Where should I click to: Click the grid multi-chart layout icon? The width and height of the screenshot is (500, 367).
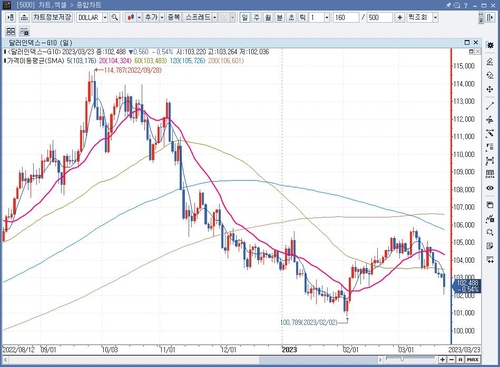click(x=11, y=32)
